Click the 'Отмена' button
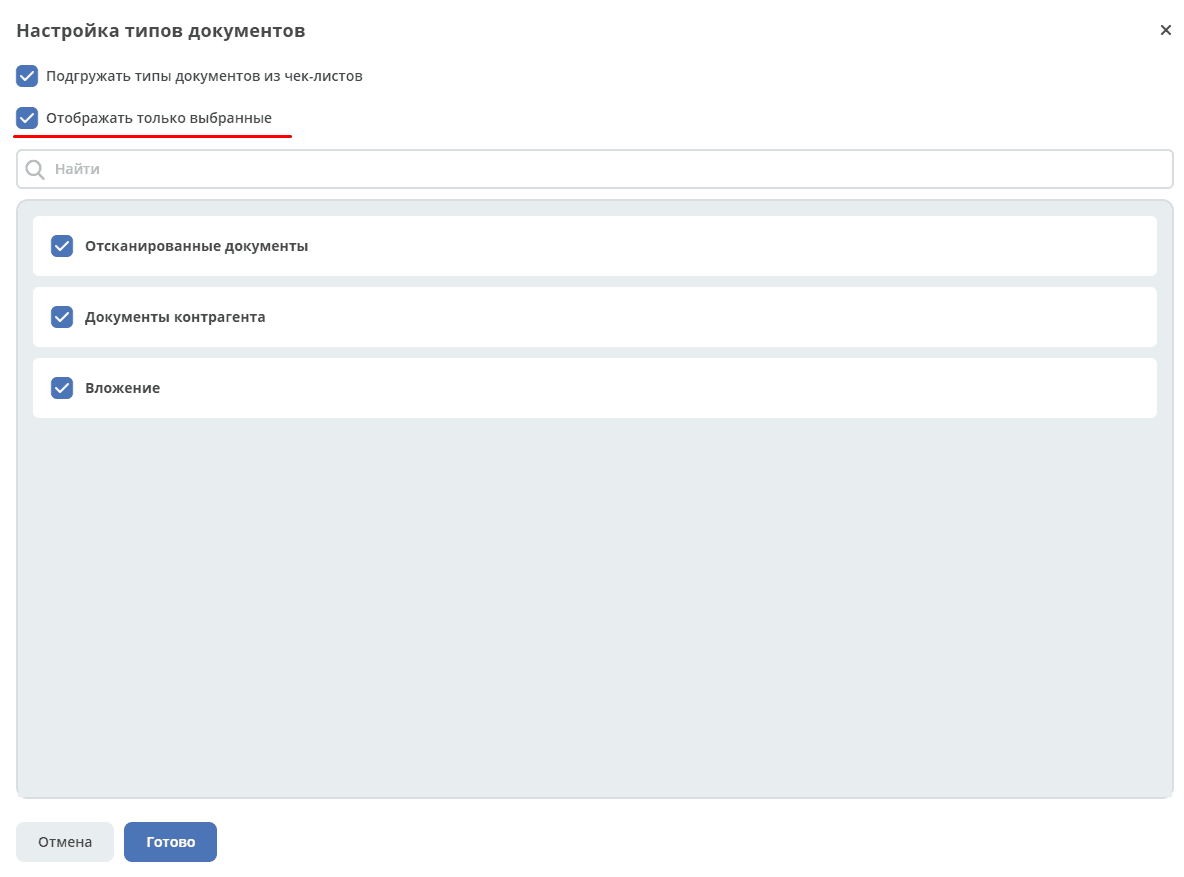The width and height of the screenshot is (1184, 877). click(65, 841)
